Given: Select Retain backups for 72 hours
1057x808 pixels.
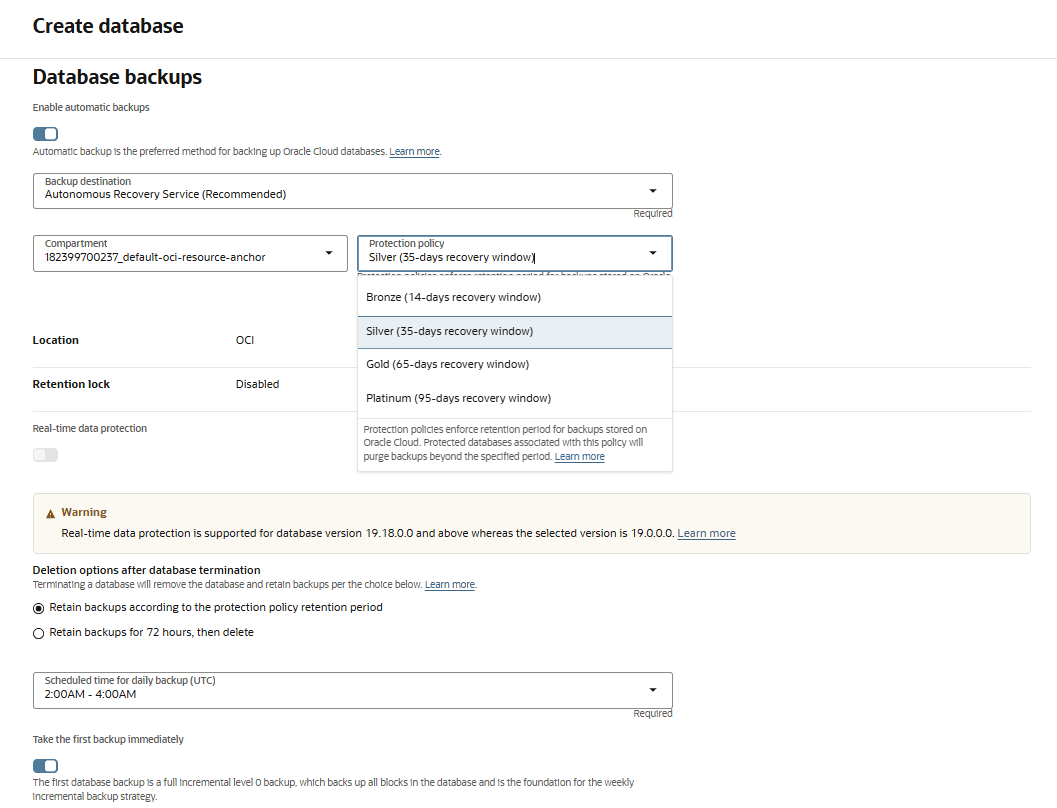Looking at the screenshot, I should point(39,633).
